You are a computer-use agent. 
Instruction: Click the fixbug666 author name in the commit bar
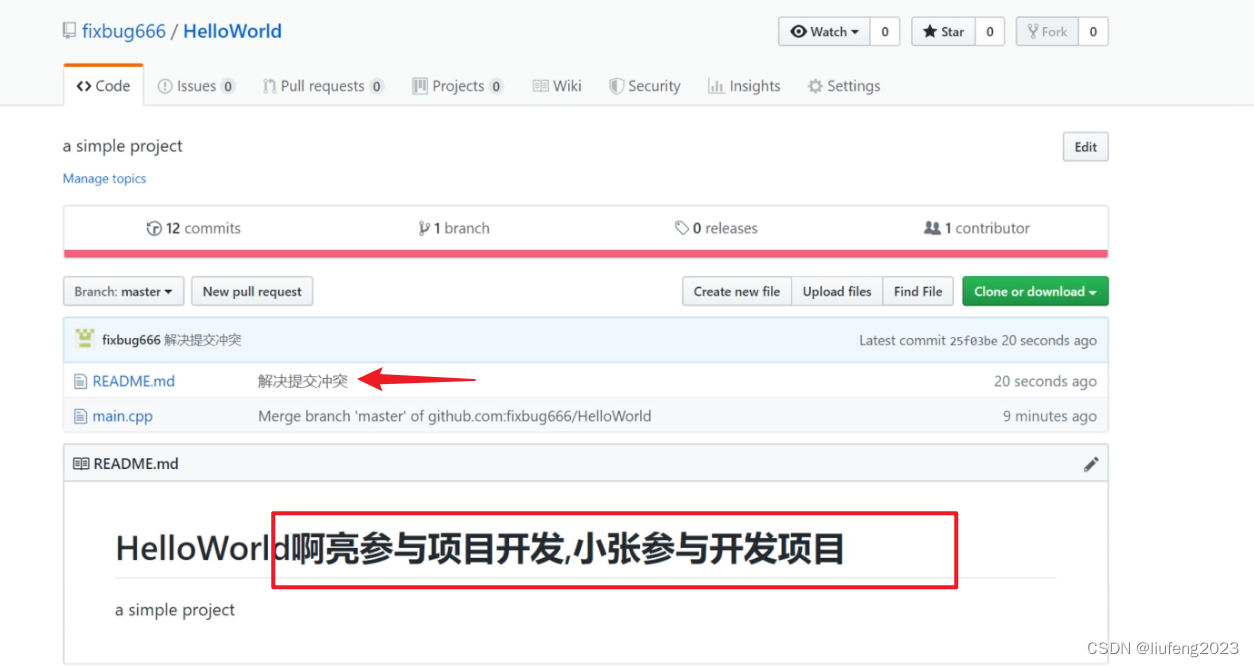131,340
